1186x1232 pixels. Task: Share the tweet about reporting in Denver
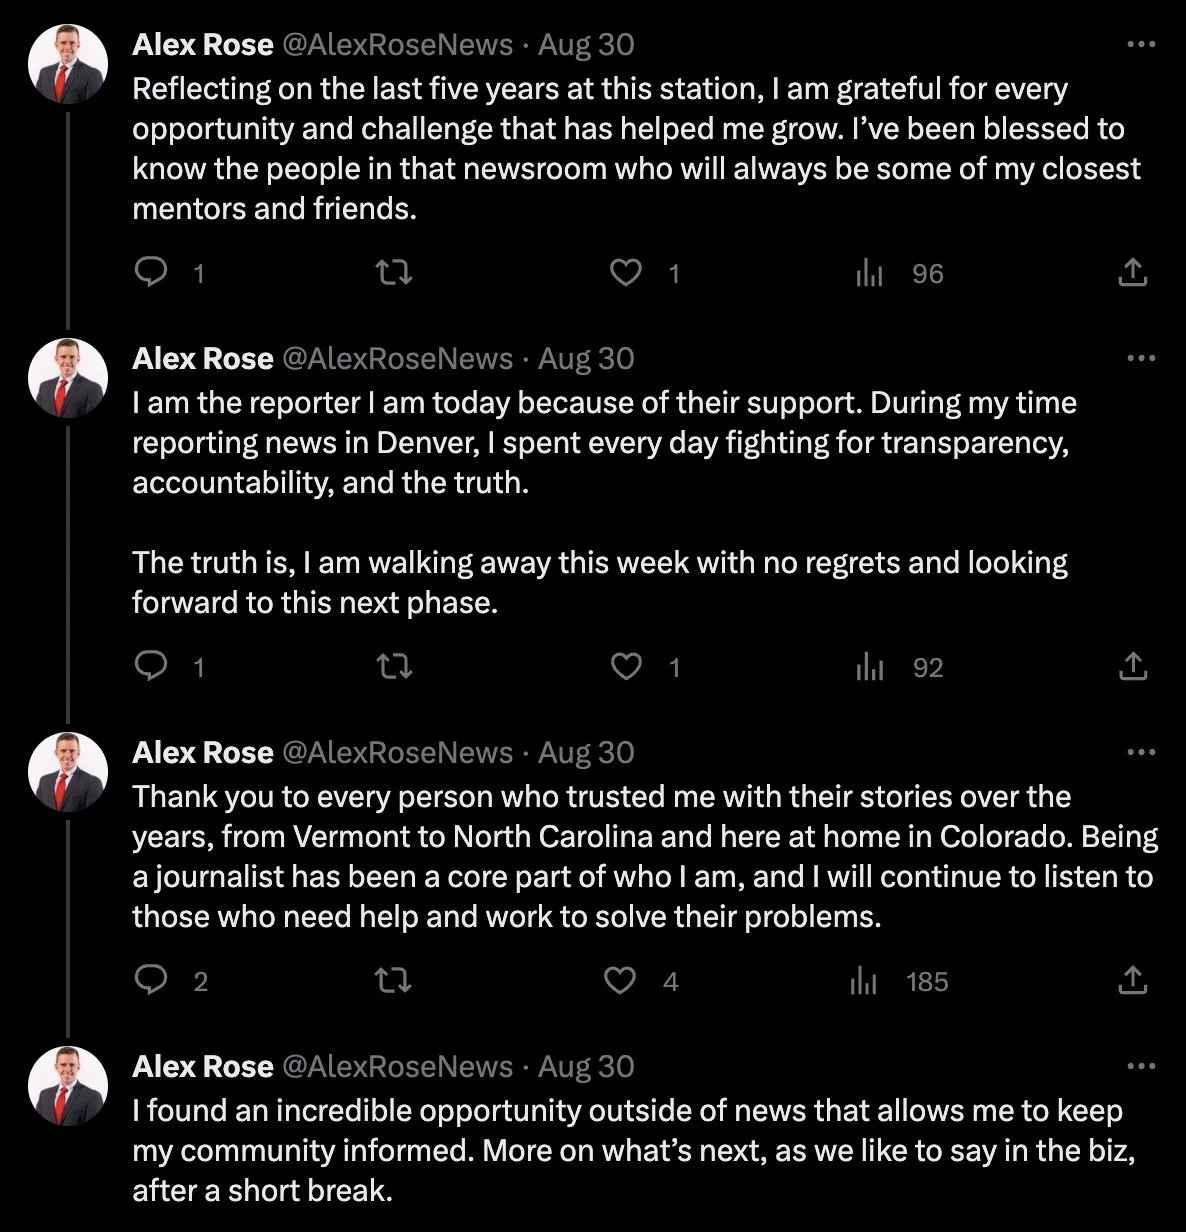(x=1132, y=666)
